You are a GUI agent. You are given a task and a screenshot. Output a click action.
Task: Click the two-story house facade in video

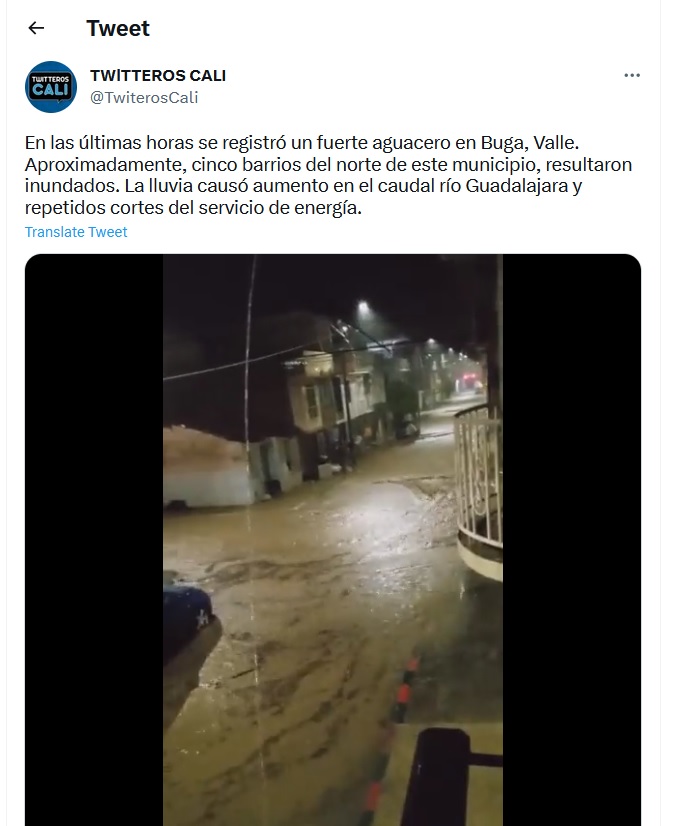tap(329, 406)
